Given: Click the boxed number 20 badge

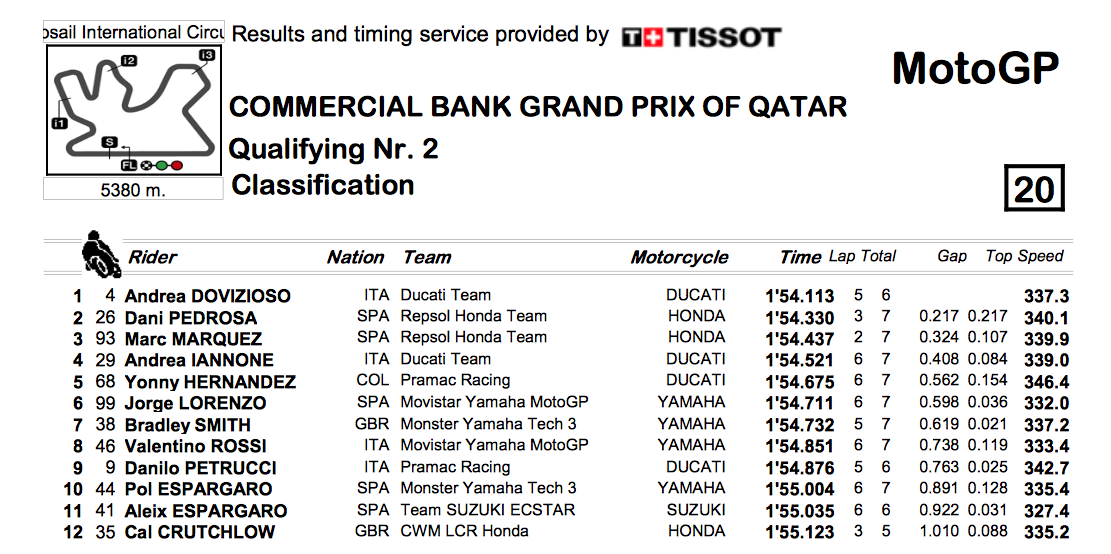Looking at the screenshot, I should pos(1035,188).
